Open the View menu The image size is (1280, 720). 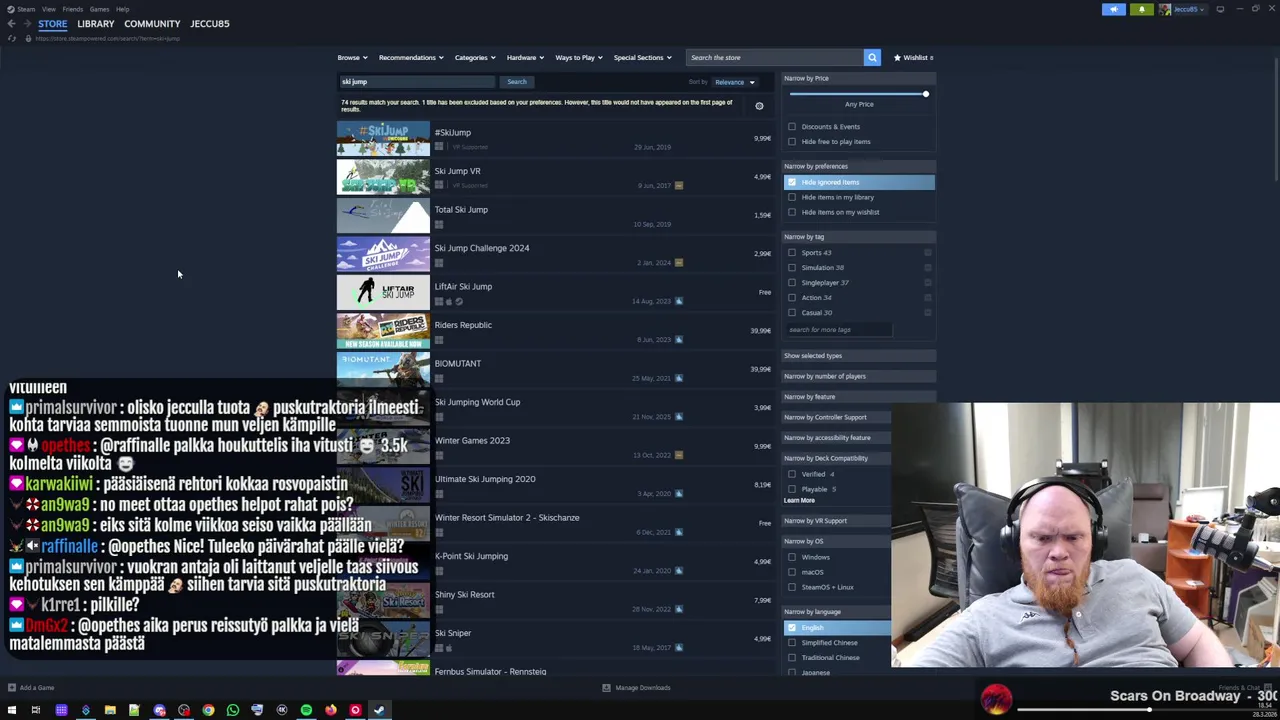[48, 9]
